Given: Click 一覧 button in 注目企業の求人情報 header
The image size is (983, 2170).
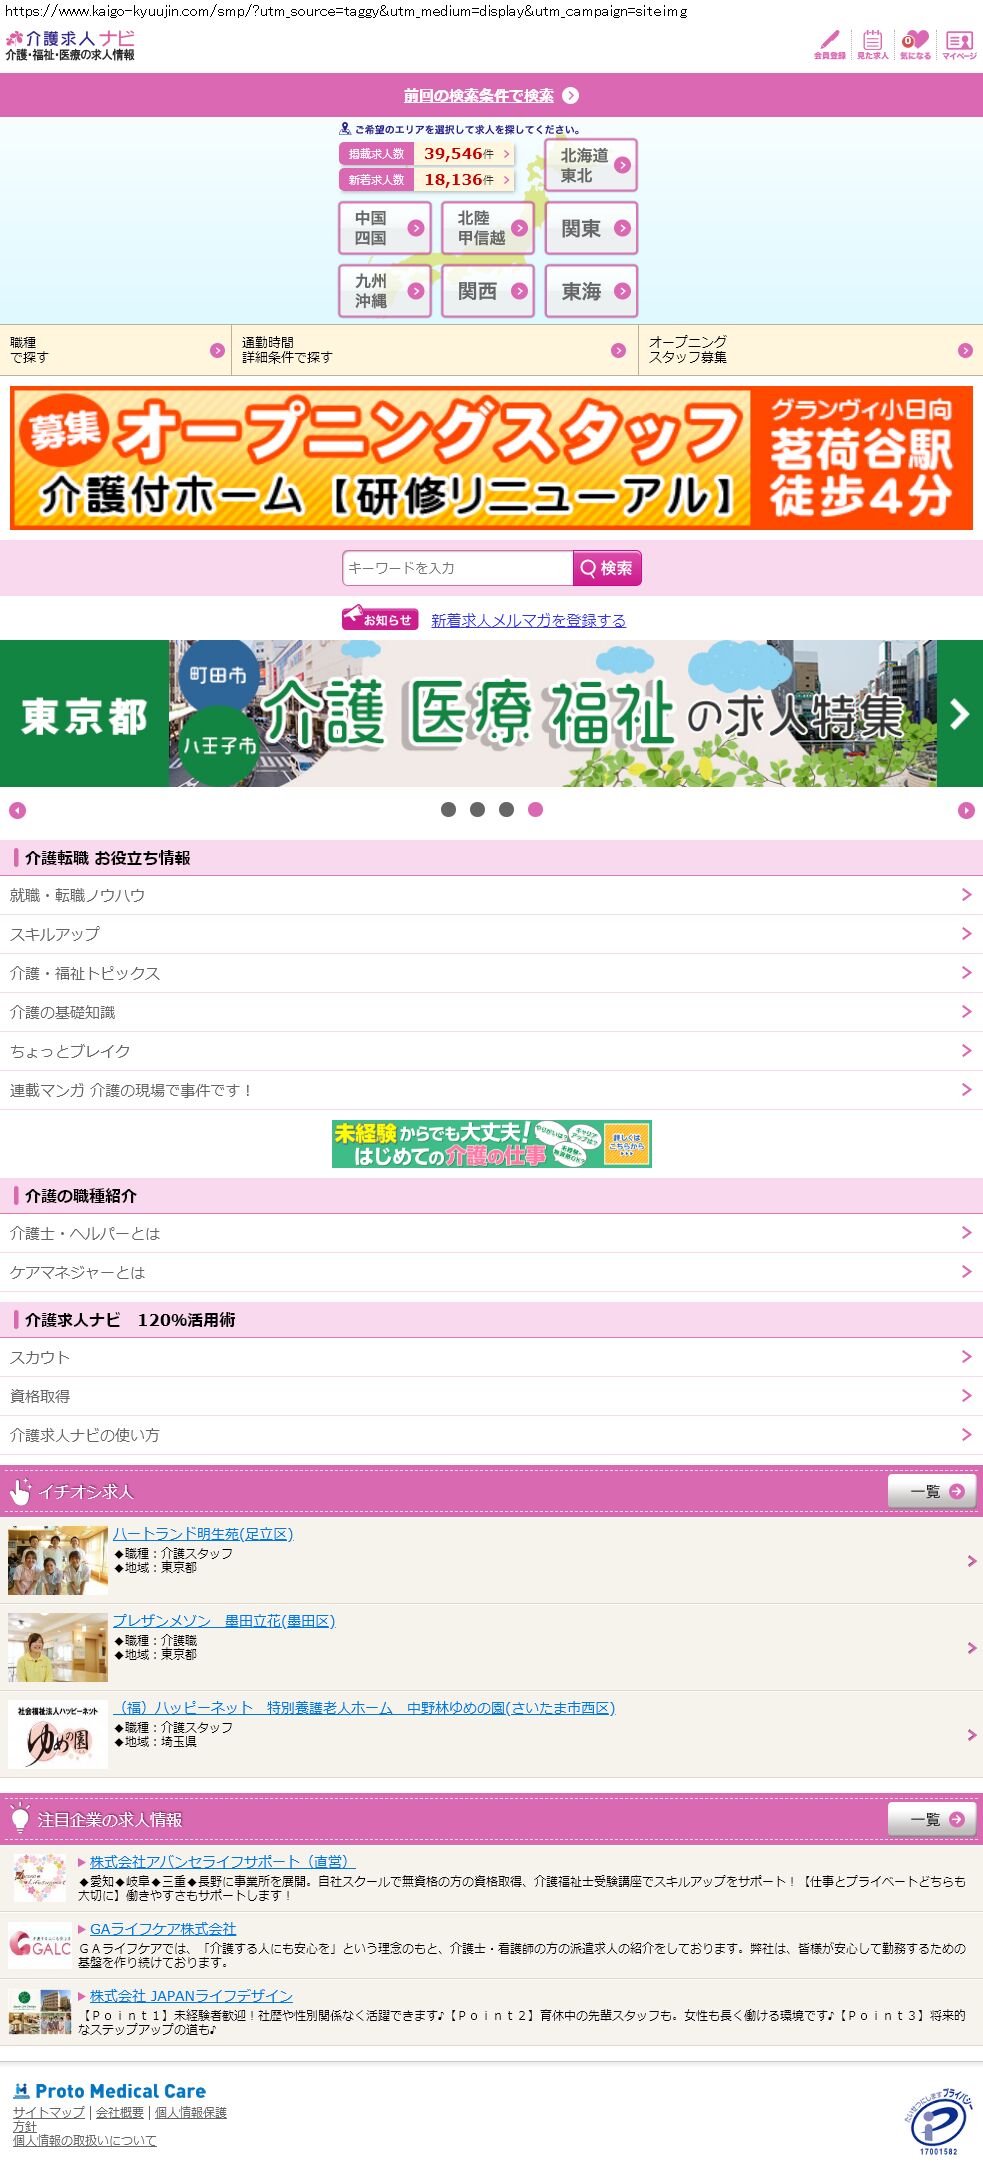Looking at the screenshot, I should [x=932, y=1819].
